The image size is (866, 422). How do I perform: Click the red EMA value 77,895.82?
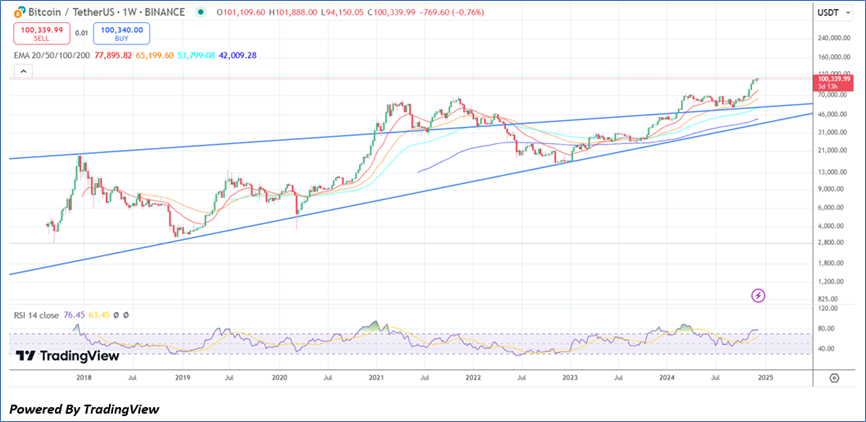click(113, 55)
